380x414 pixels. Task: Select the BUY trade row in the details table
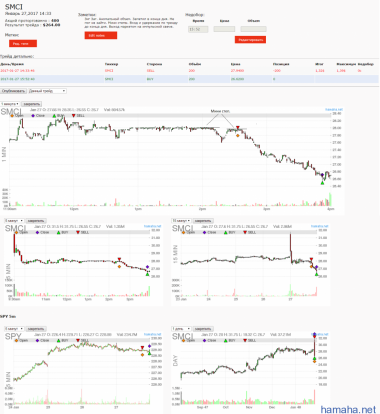click(x=189, y=79)
